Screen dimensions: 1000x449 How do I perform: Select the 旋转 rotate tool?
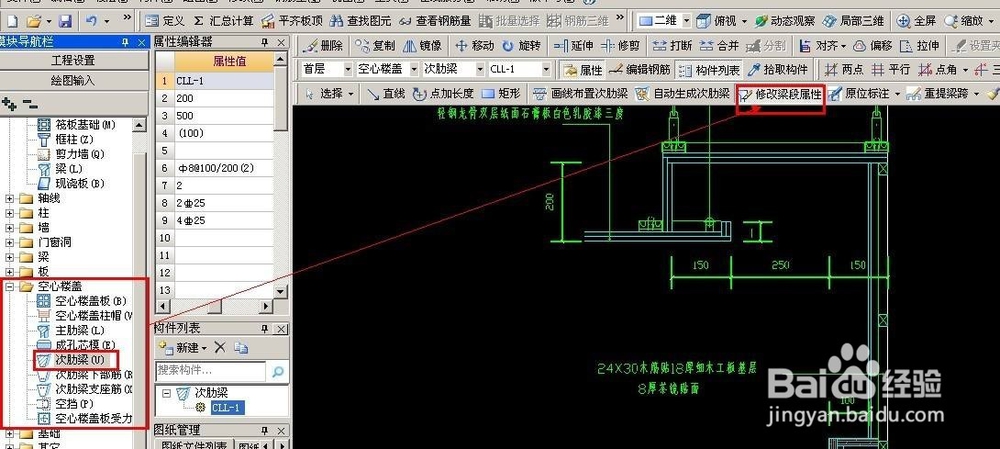(x=522, y=46)
